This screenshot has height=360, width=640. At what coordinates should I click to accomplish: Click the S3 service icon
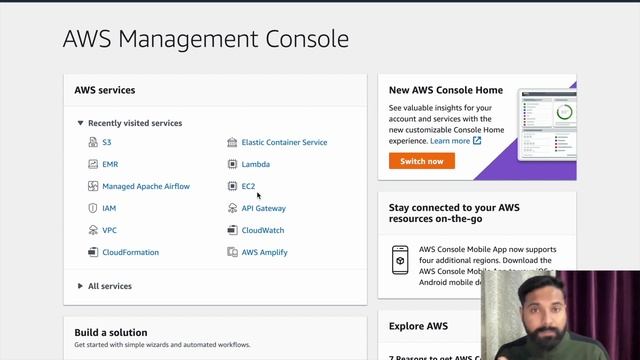click(93, 142)
